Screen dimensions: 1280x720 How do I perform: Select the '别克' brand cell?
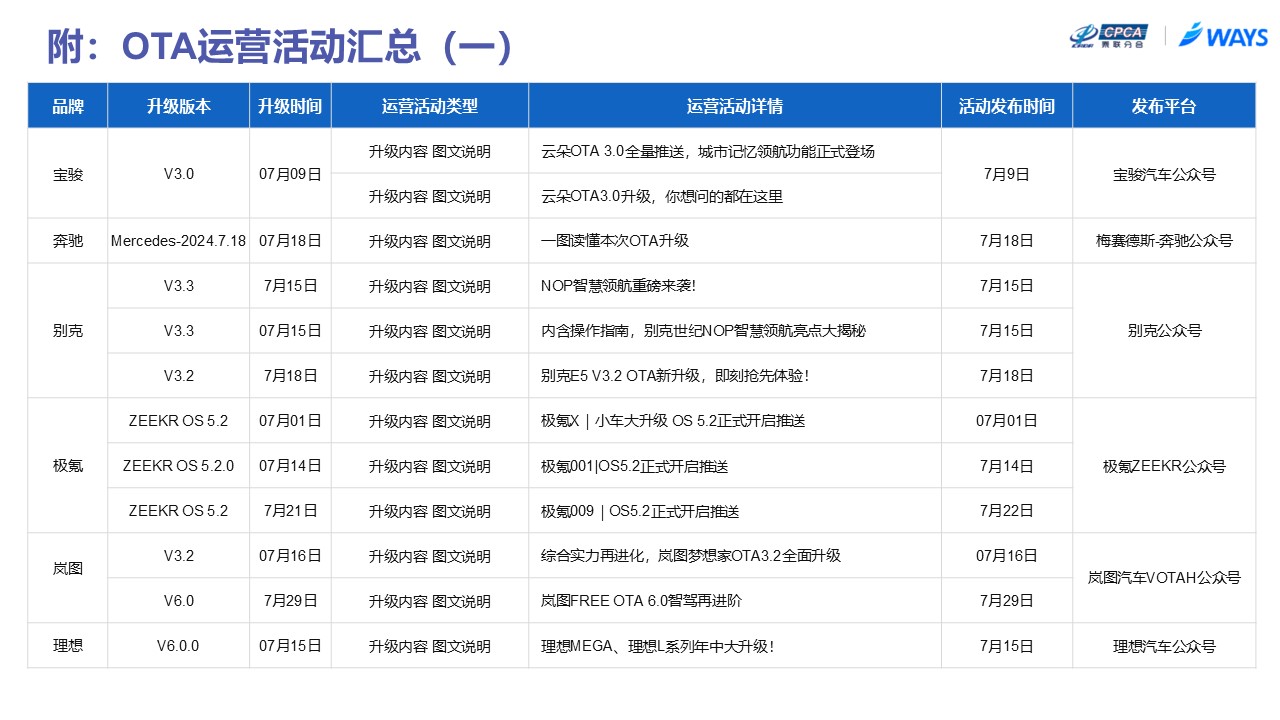click(x=68, y=331)
